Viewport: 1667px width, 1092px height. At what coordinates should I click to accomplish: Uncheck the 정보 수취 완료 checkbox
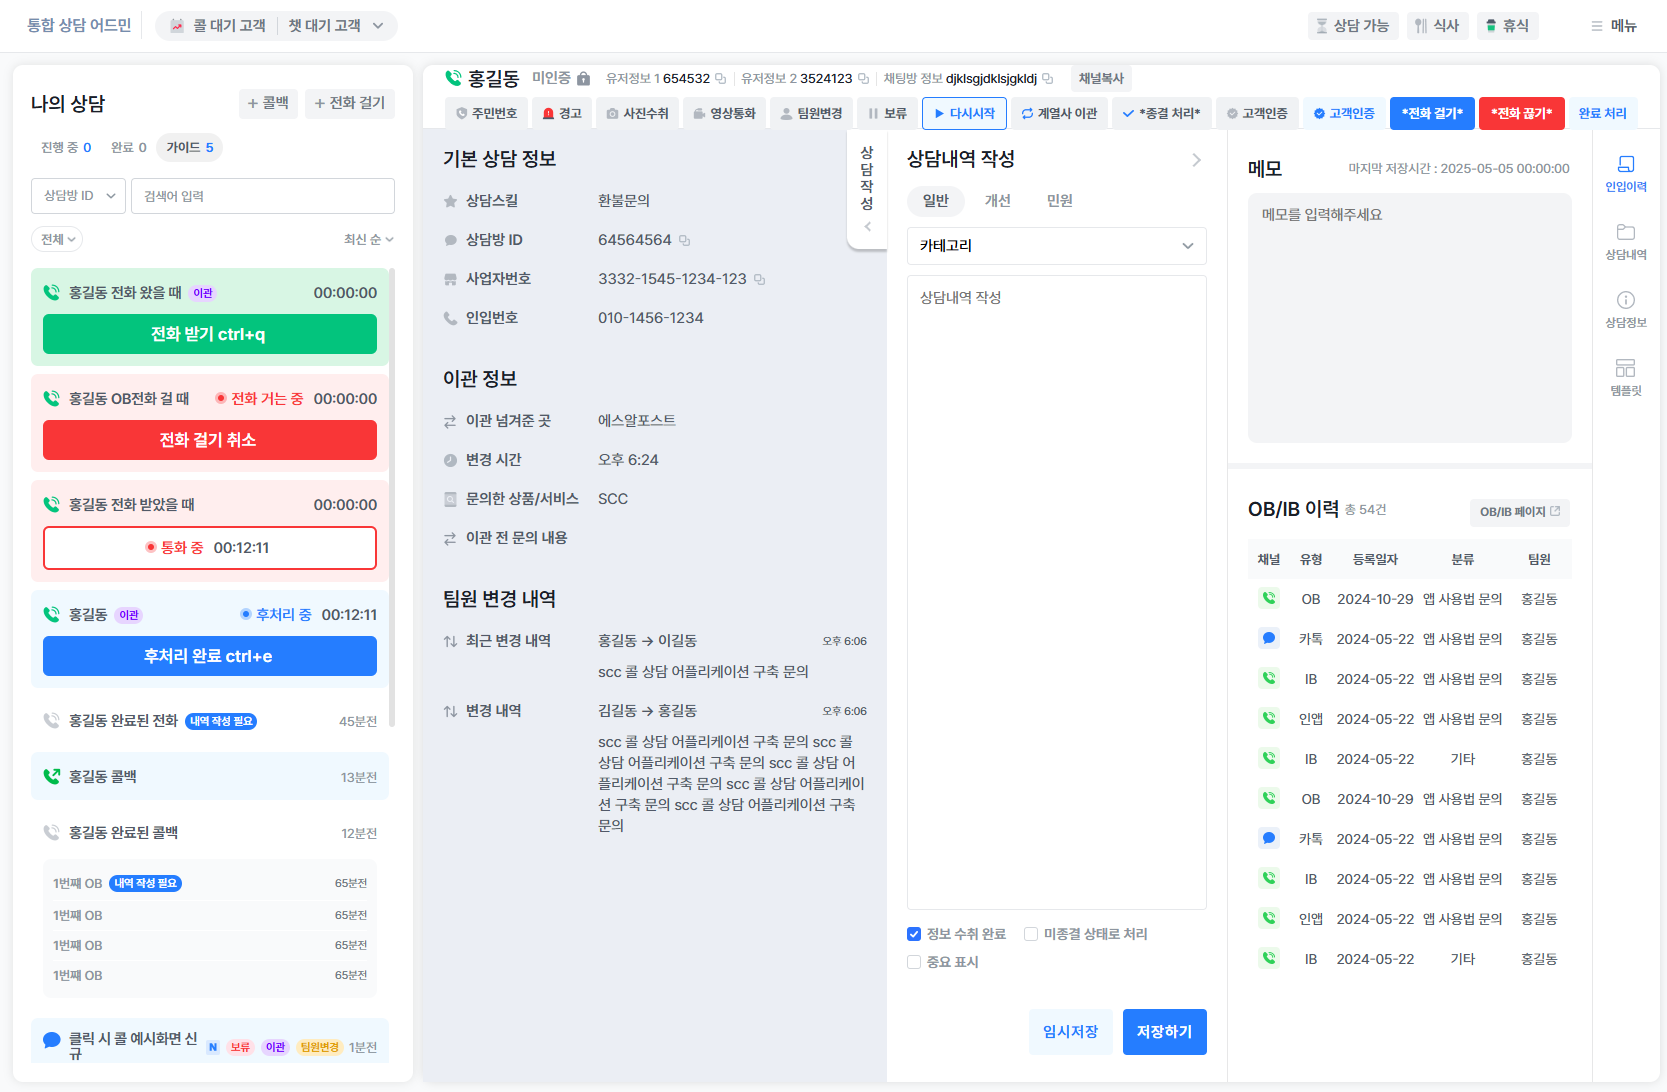pyautogui.click(x=914, y=934)
